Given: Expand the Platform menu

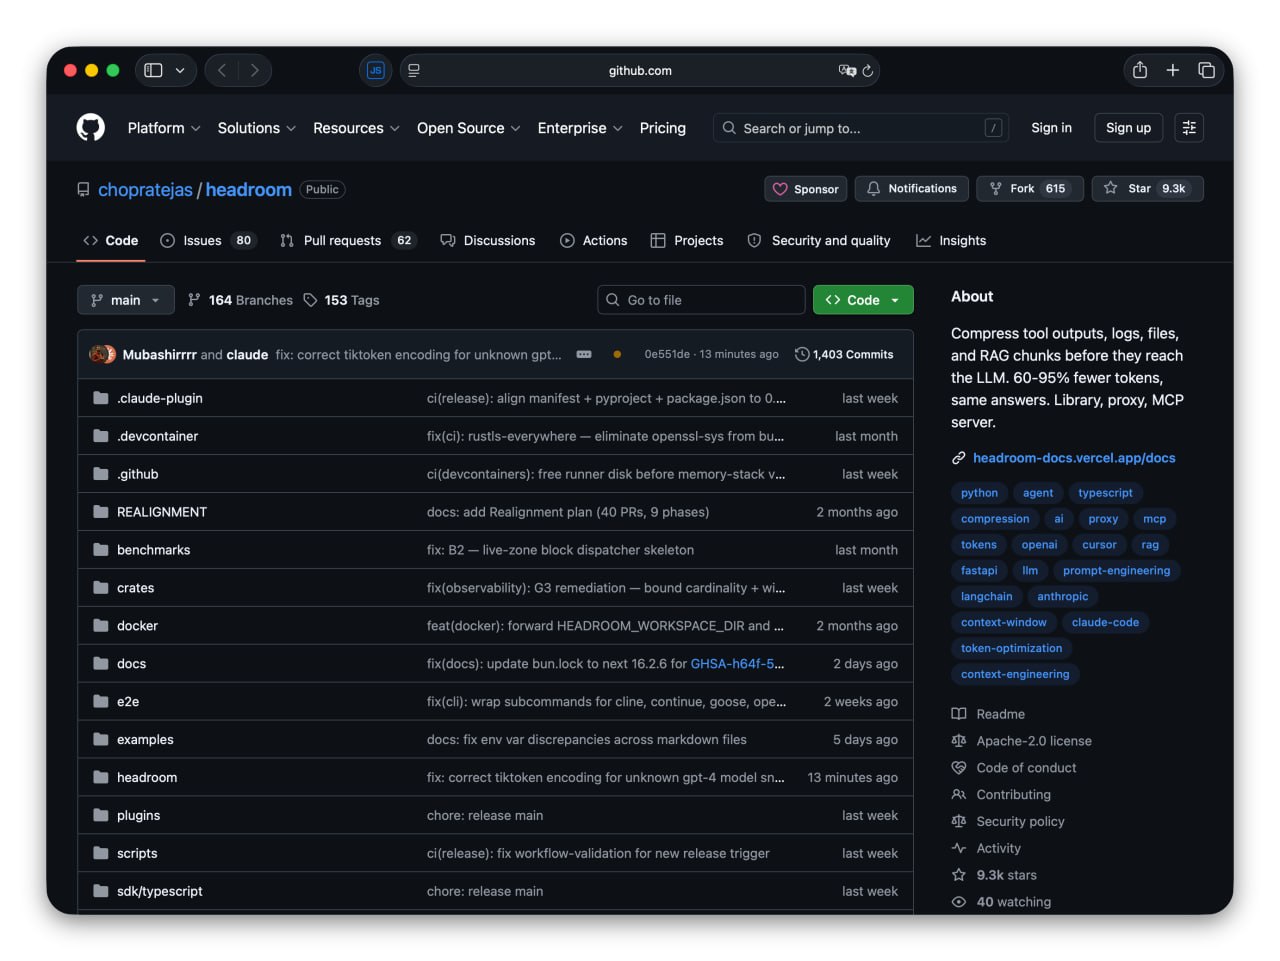Looking at the screenshot, I should pyautogui.click(x=164, y=128).
